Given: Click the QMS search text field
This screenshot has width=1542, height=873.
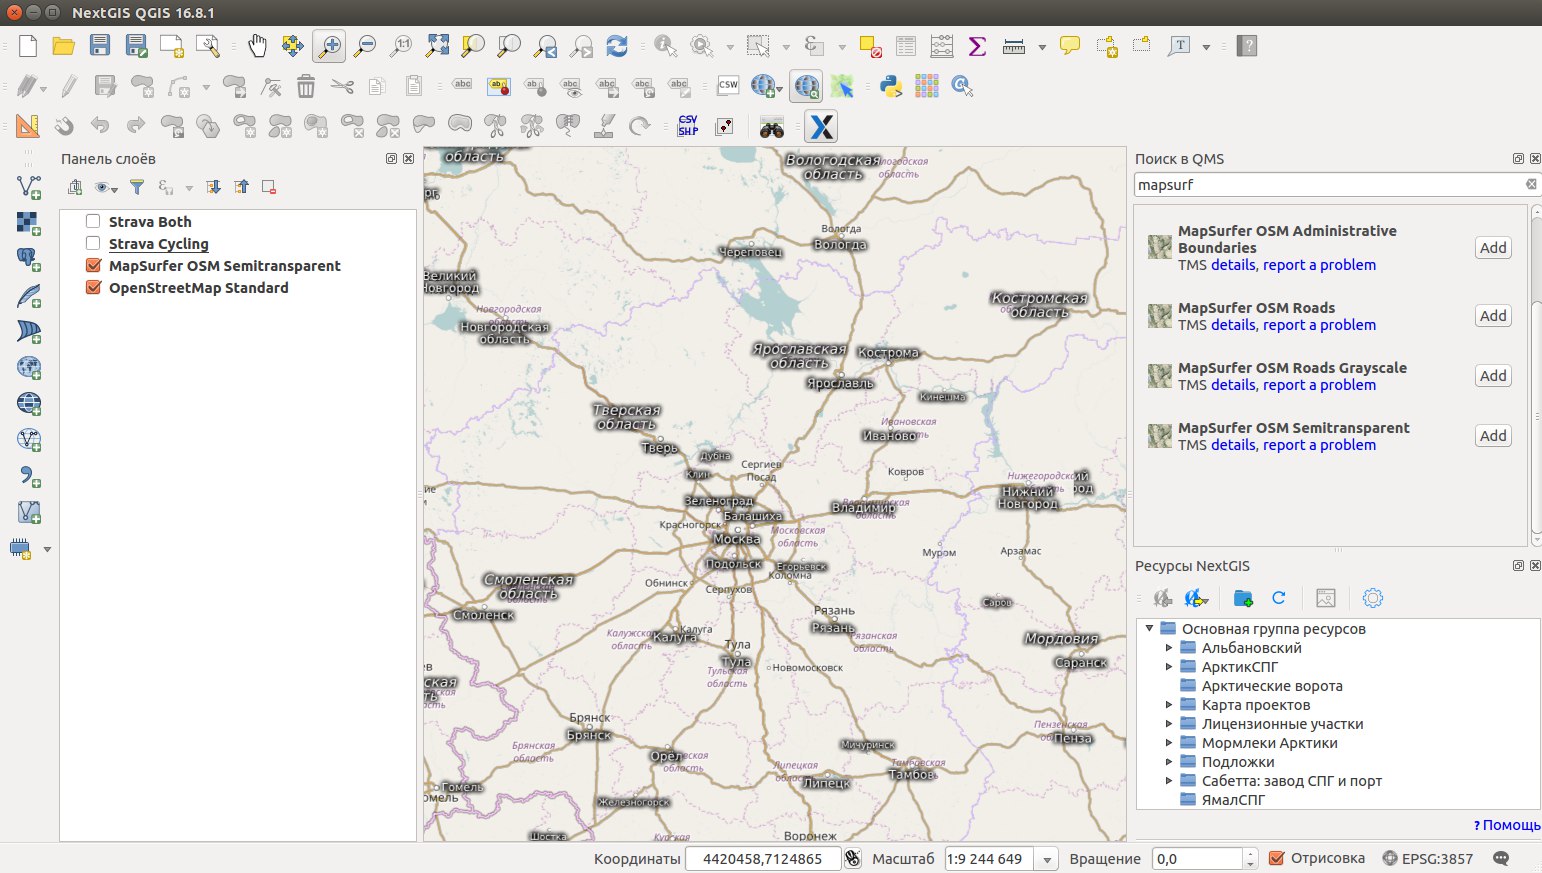Looking at the screenshot, I should [1328, 185].
